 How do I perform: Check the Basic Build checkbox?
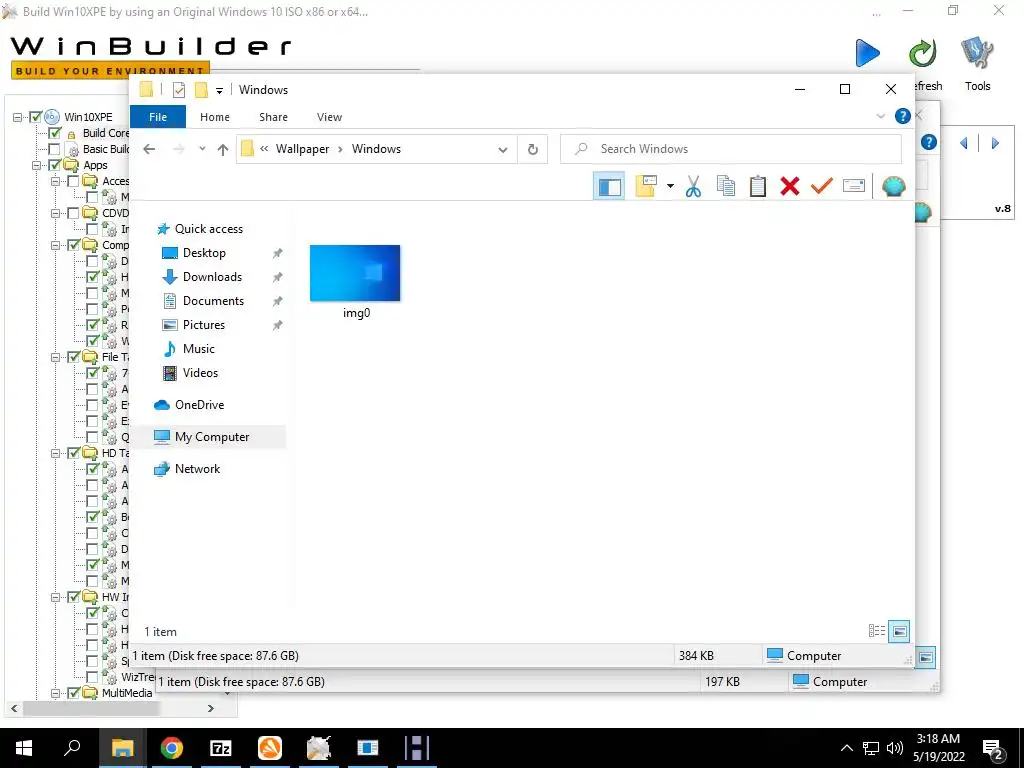55,149
